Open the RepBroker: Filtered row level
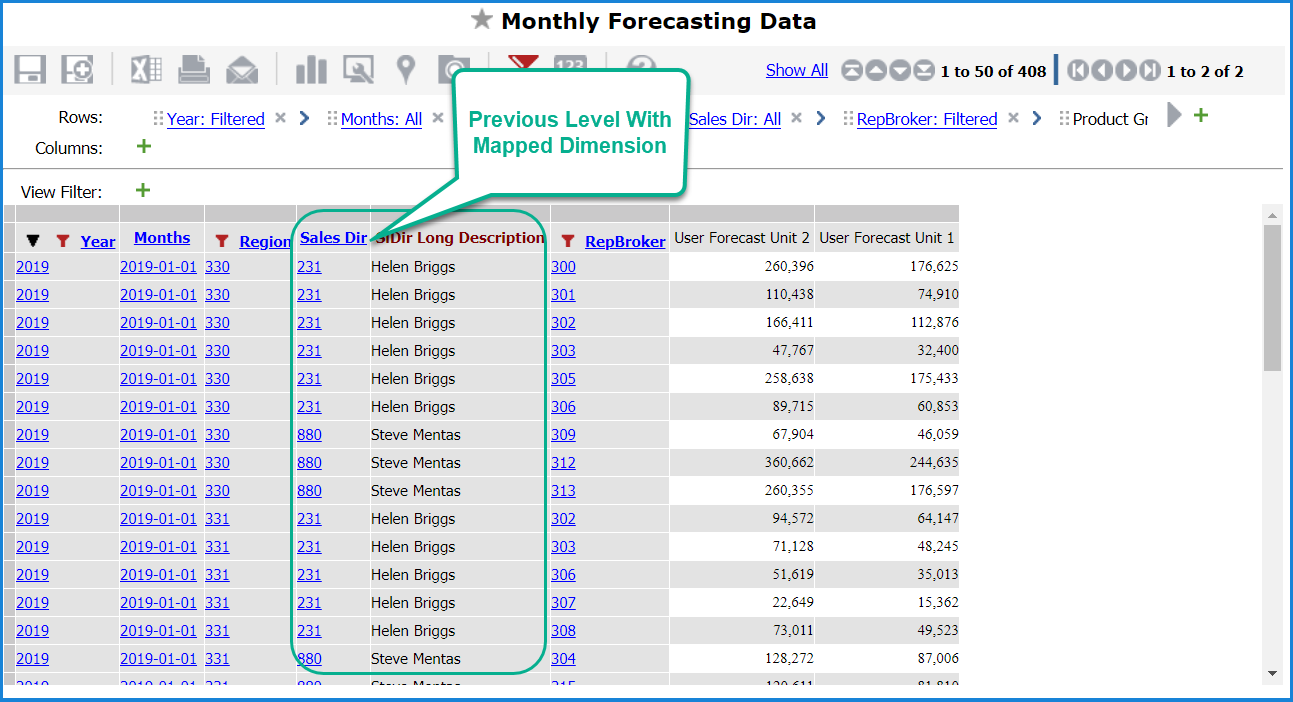 [926, 119]
